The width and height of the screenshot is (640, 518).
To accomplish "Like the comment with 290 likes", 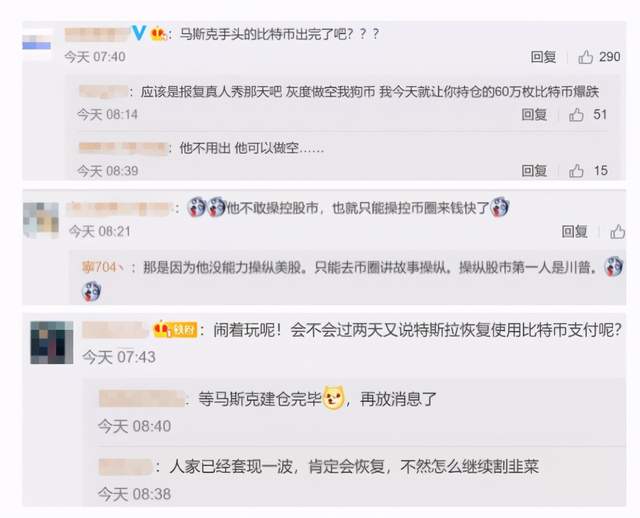I will [x=585, y=57].
